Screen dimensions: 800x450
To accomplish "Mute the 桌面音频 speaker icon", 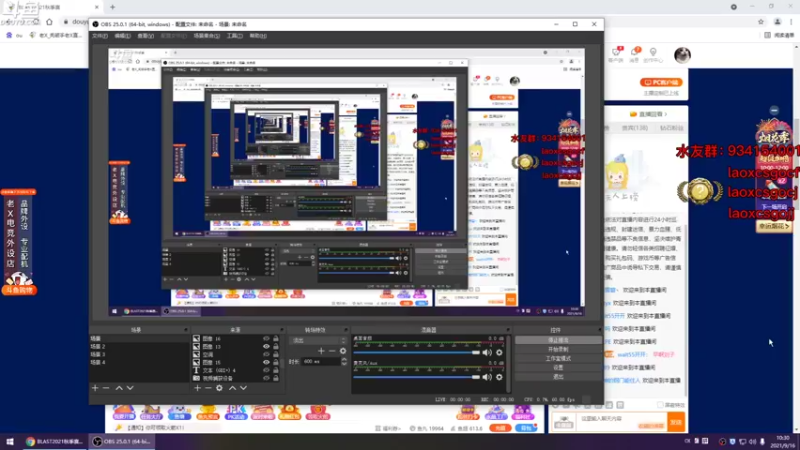I will click(487, 353).
